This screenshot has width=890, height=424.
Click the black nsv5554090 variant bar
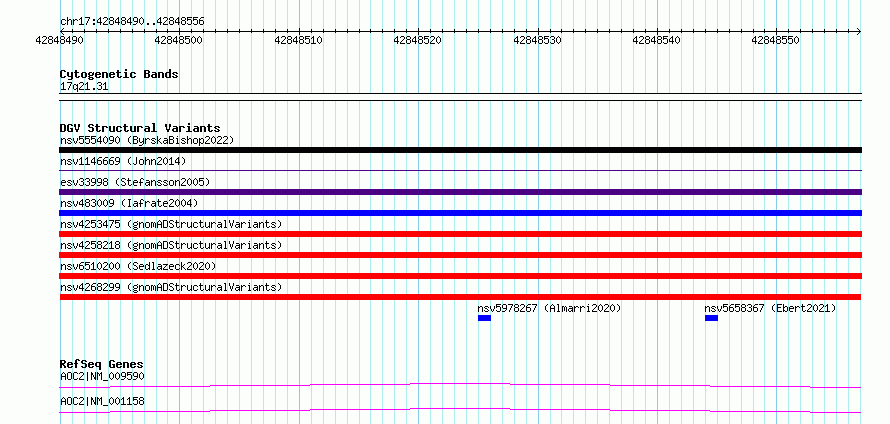[x=460, y=150]
